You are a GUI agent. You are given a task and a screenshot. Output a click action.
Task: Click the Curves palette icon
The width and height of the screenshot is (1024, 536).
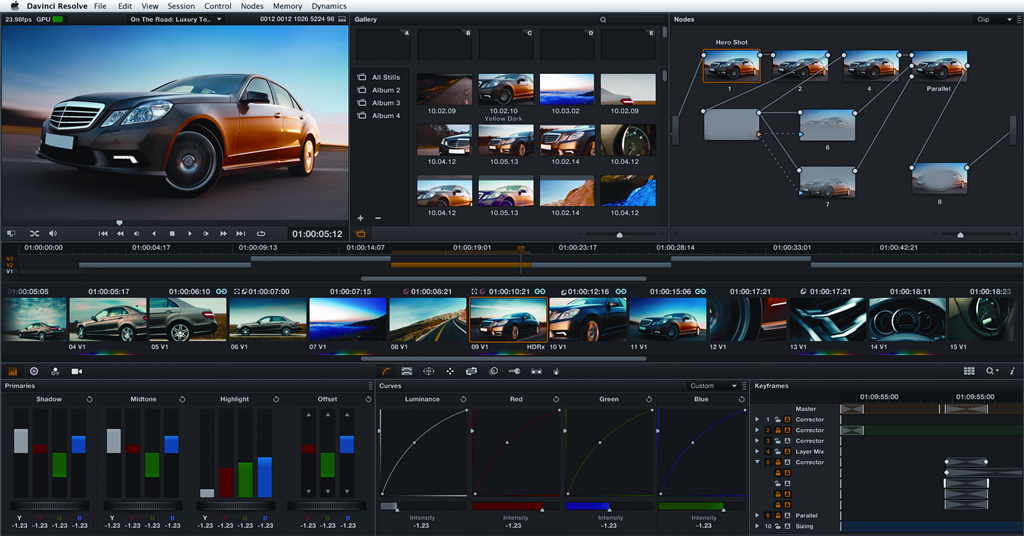tap(386, 371)
